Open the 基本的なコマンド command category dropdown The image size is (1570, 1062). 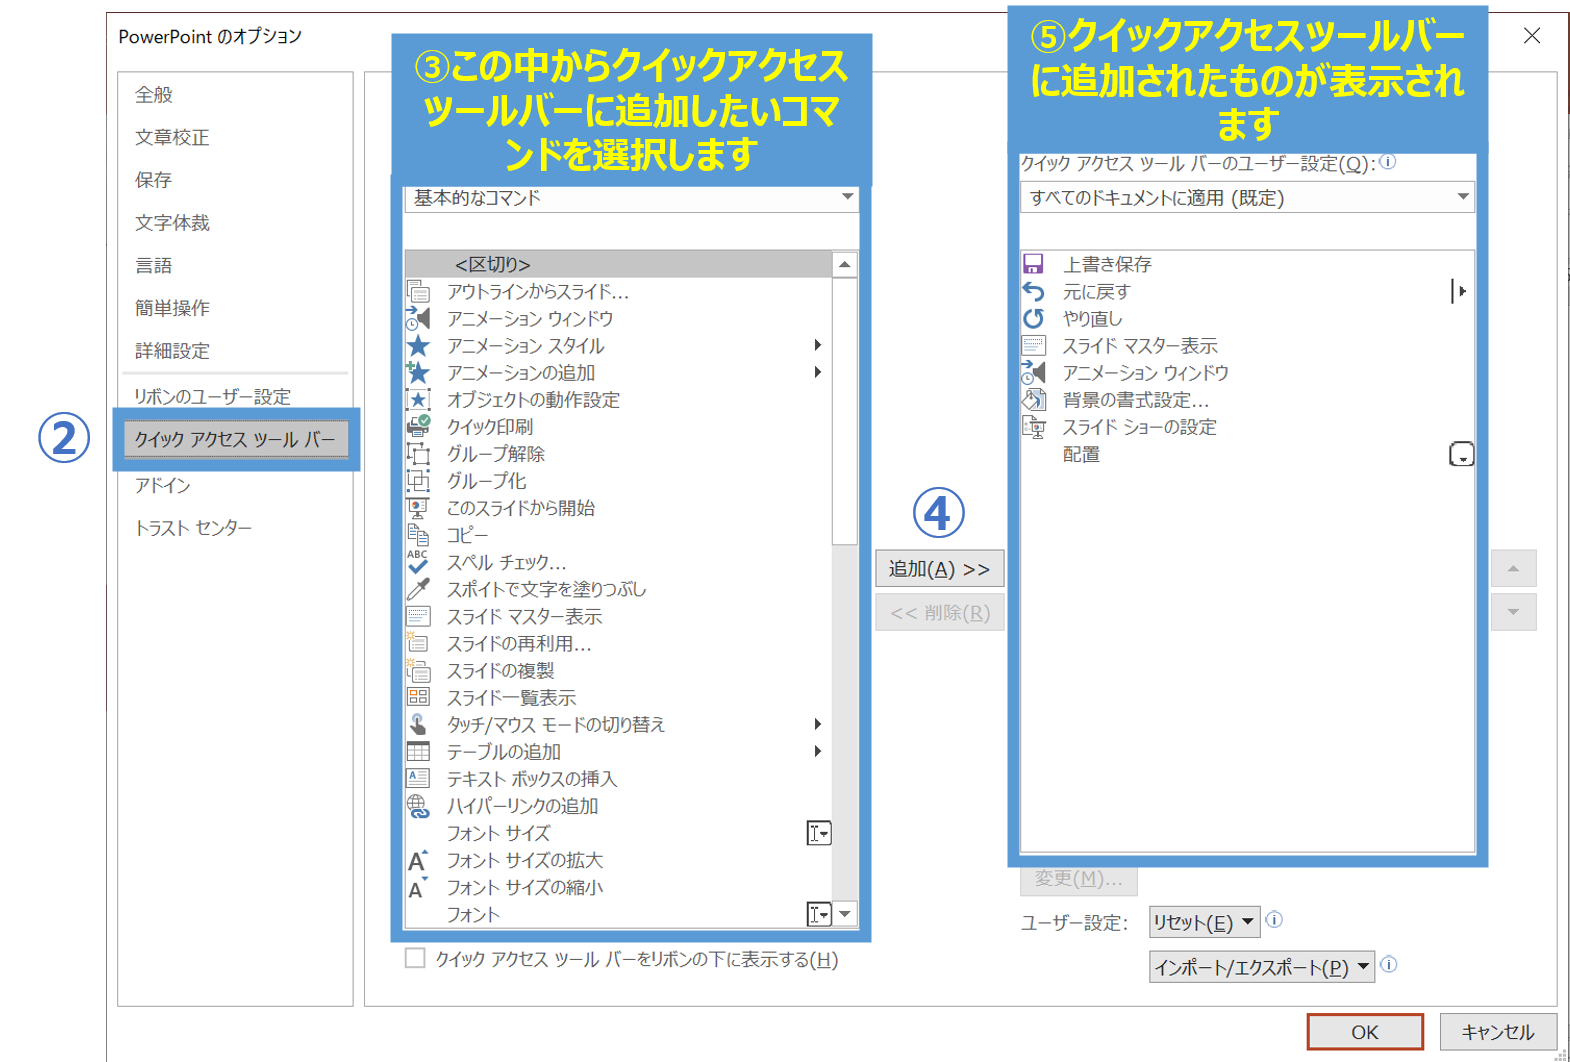pos(631,198)
